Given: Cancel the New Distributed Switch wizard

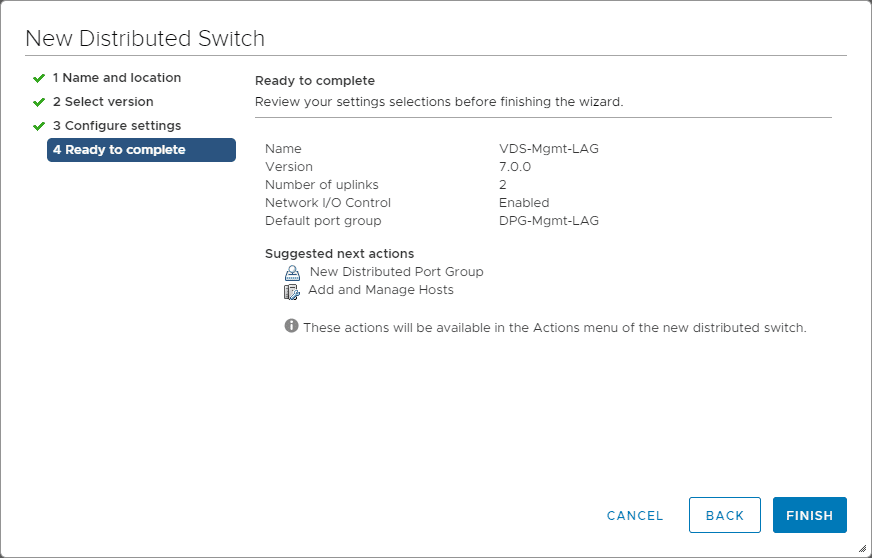Looking at the screenshot, I should [x=635, y=516].
